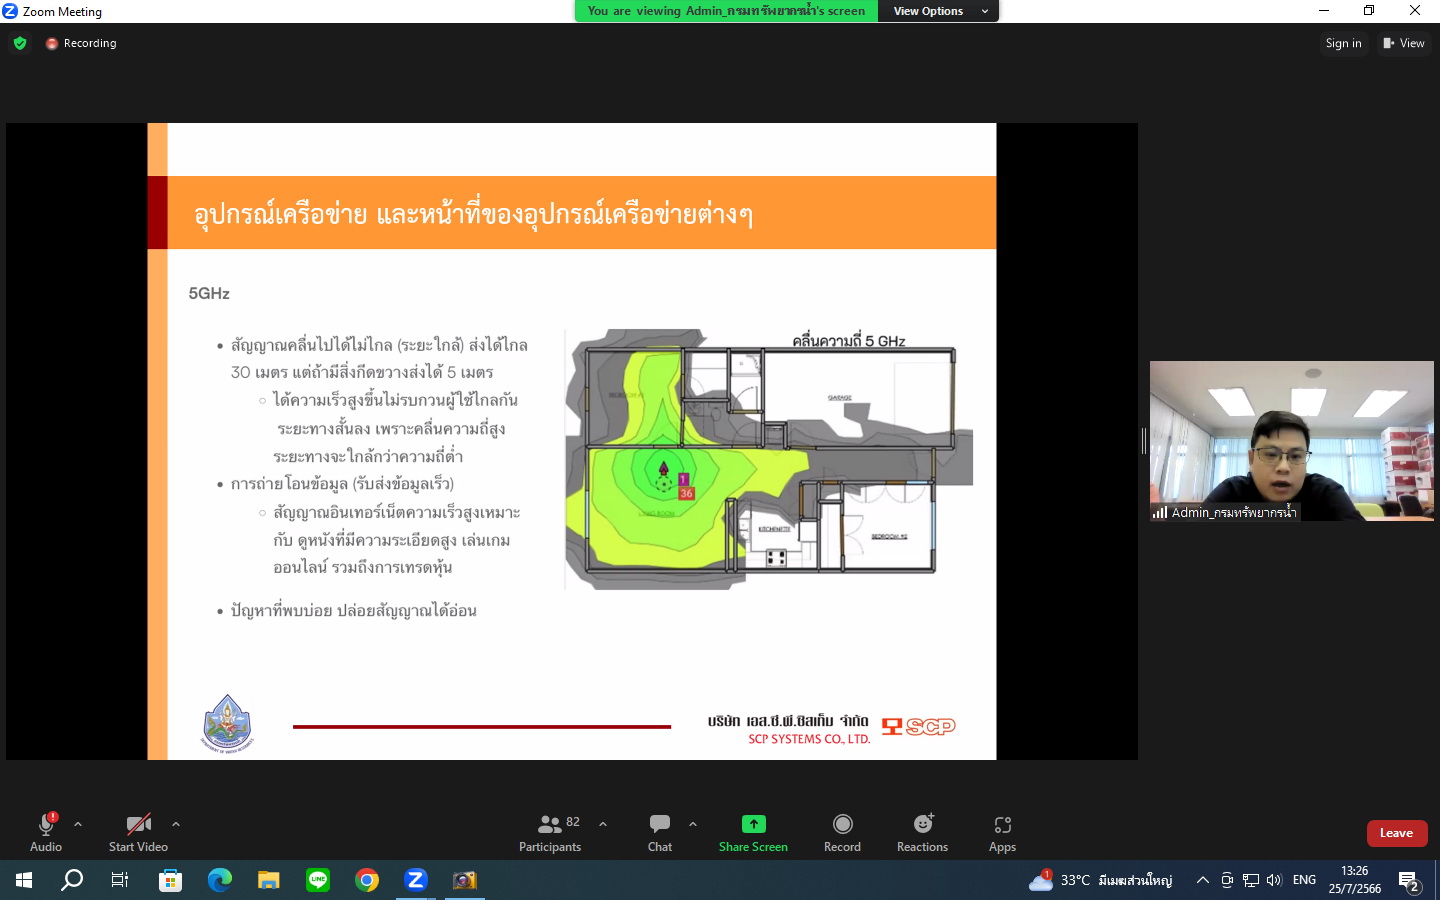Change layout using View button
Viewport: 1440px width, 900px height.
coord(1403,43)
